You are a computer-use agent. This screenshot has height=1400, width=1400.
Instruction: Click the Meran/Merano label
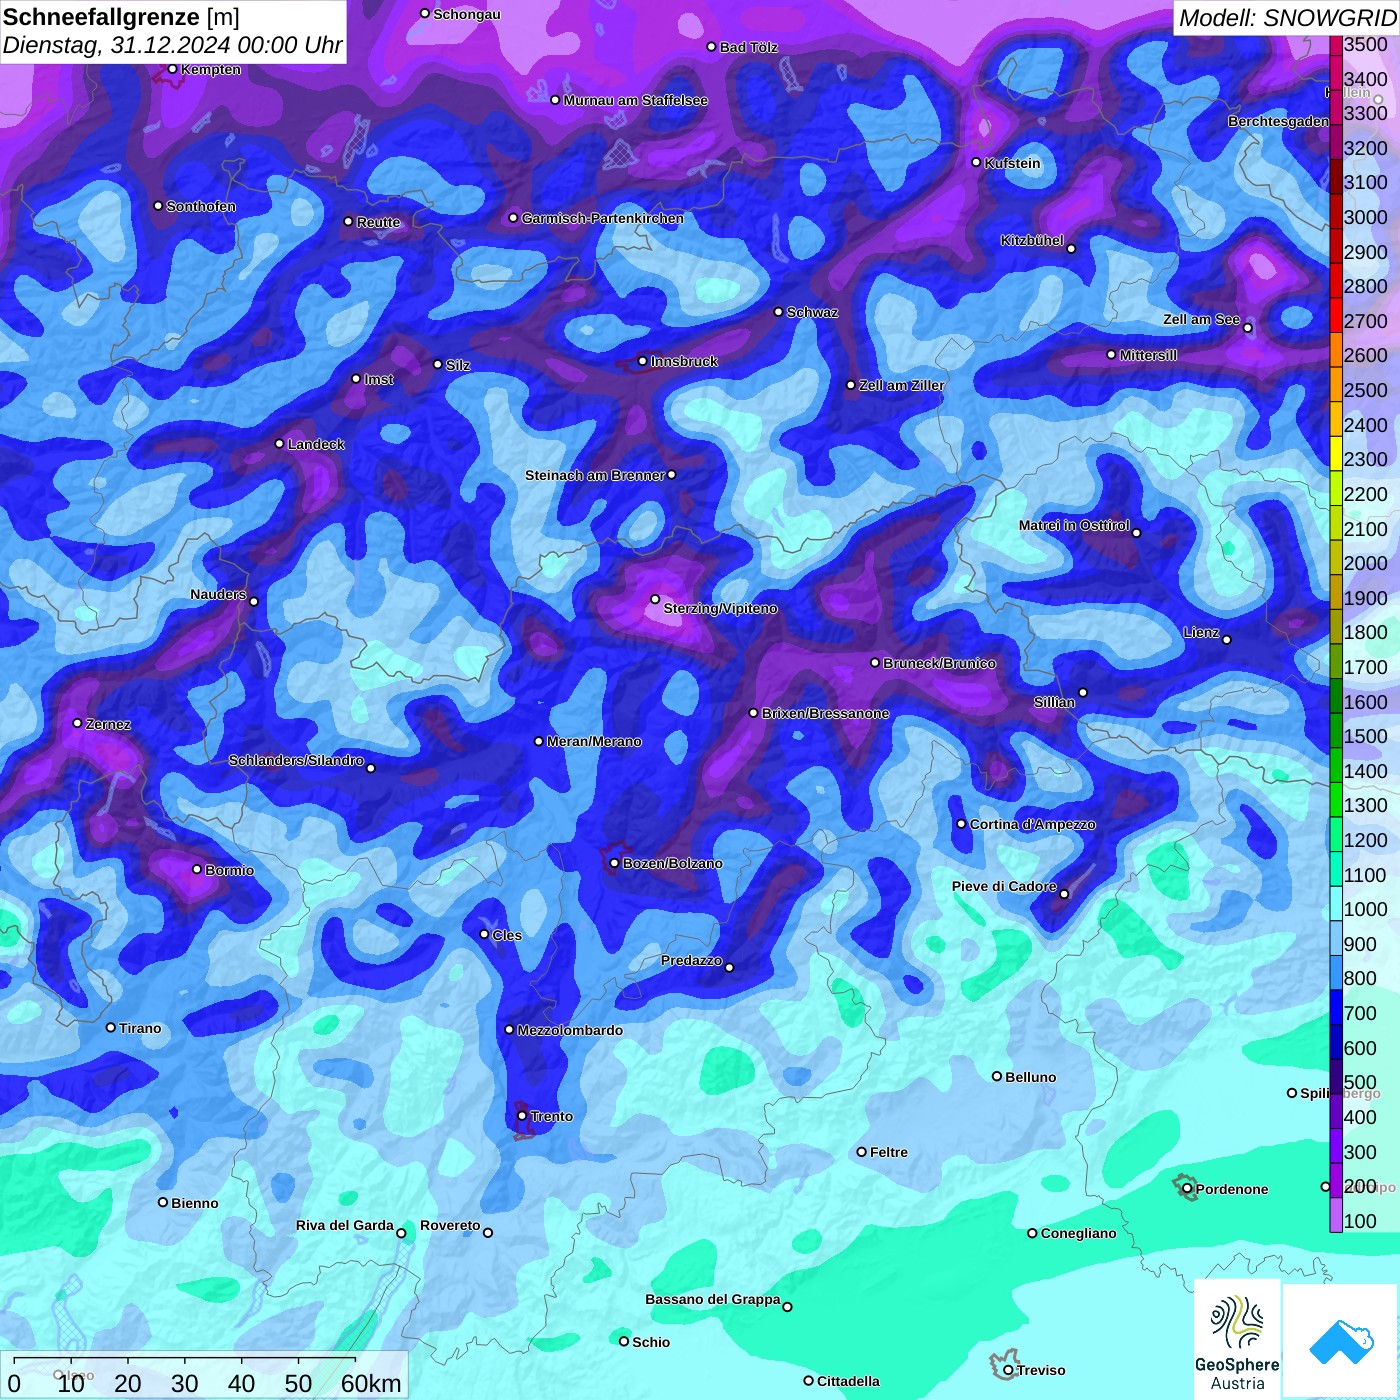[x=594, y=741]
